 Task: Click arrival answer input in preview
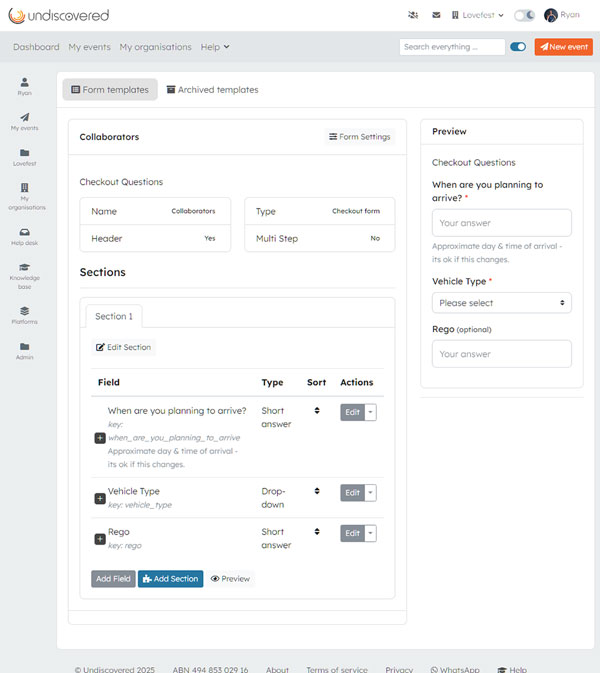[502, 223]
